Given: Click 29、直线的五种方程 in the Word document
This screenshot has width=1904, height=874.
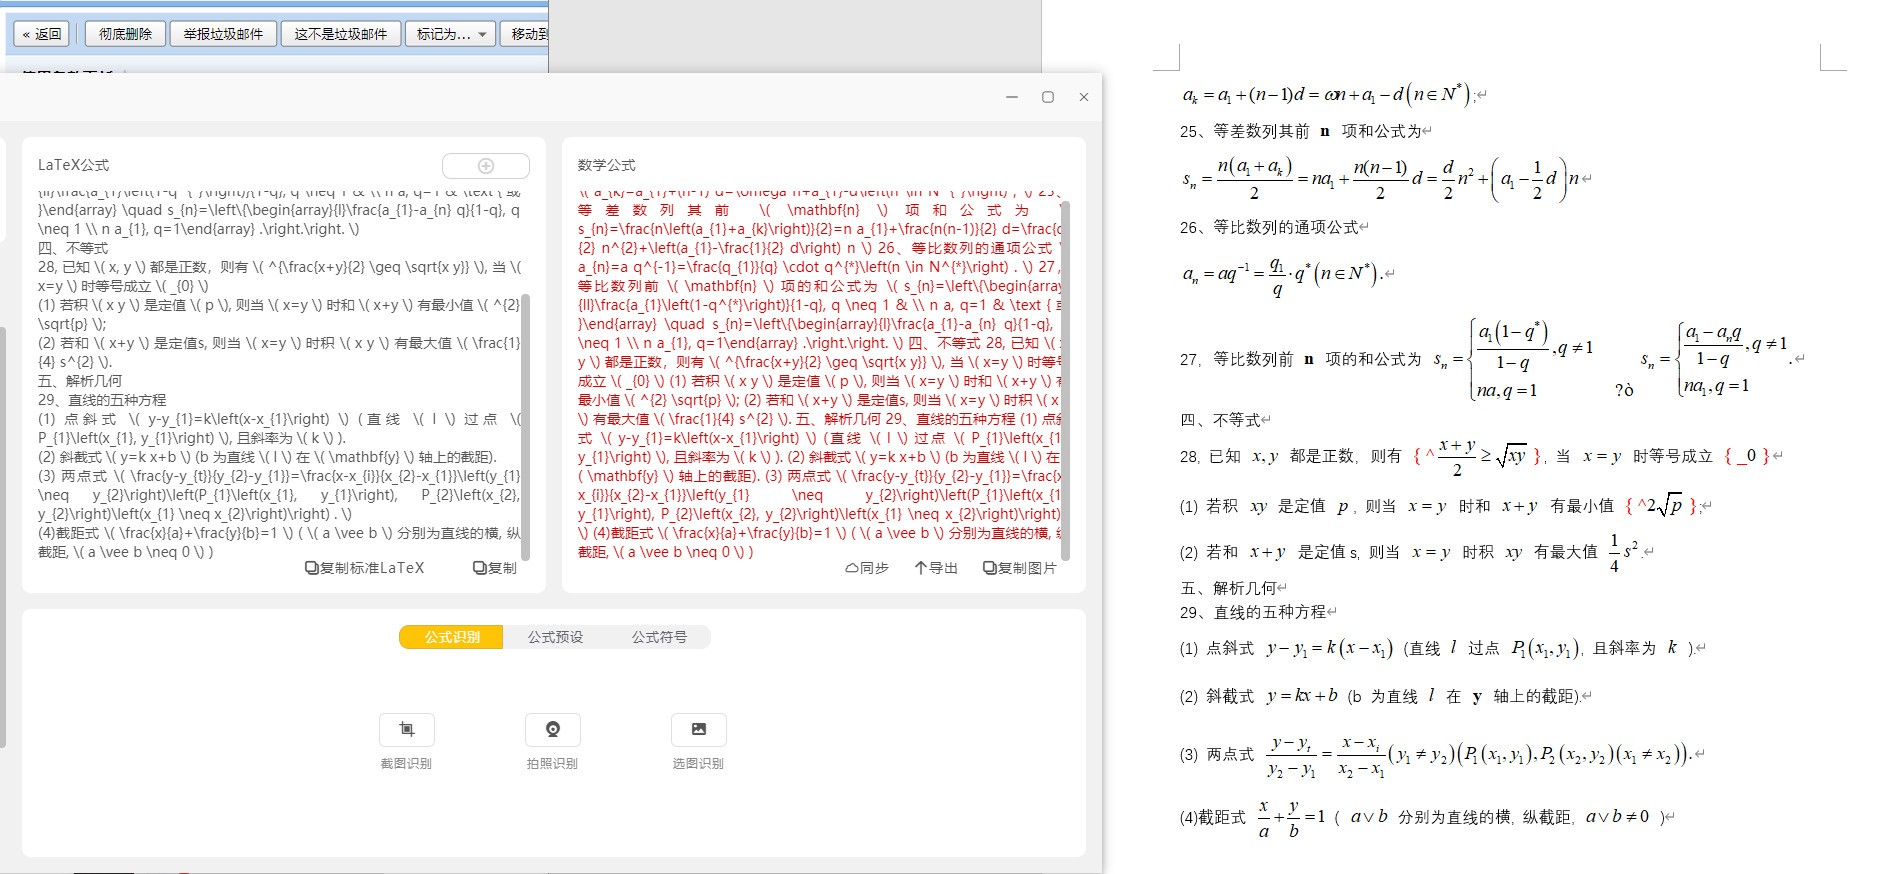Looking at the screenshot, I should [x=1253, y=612].
